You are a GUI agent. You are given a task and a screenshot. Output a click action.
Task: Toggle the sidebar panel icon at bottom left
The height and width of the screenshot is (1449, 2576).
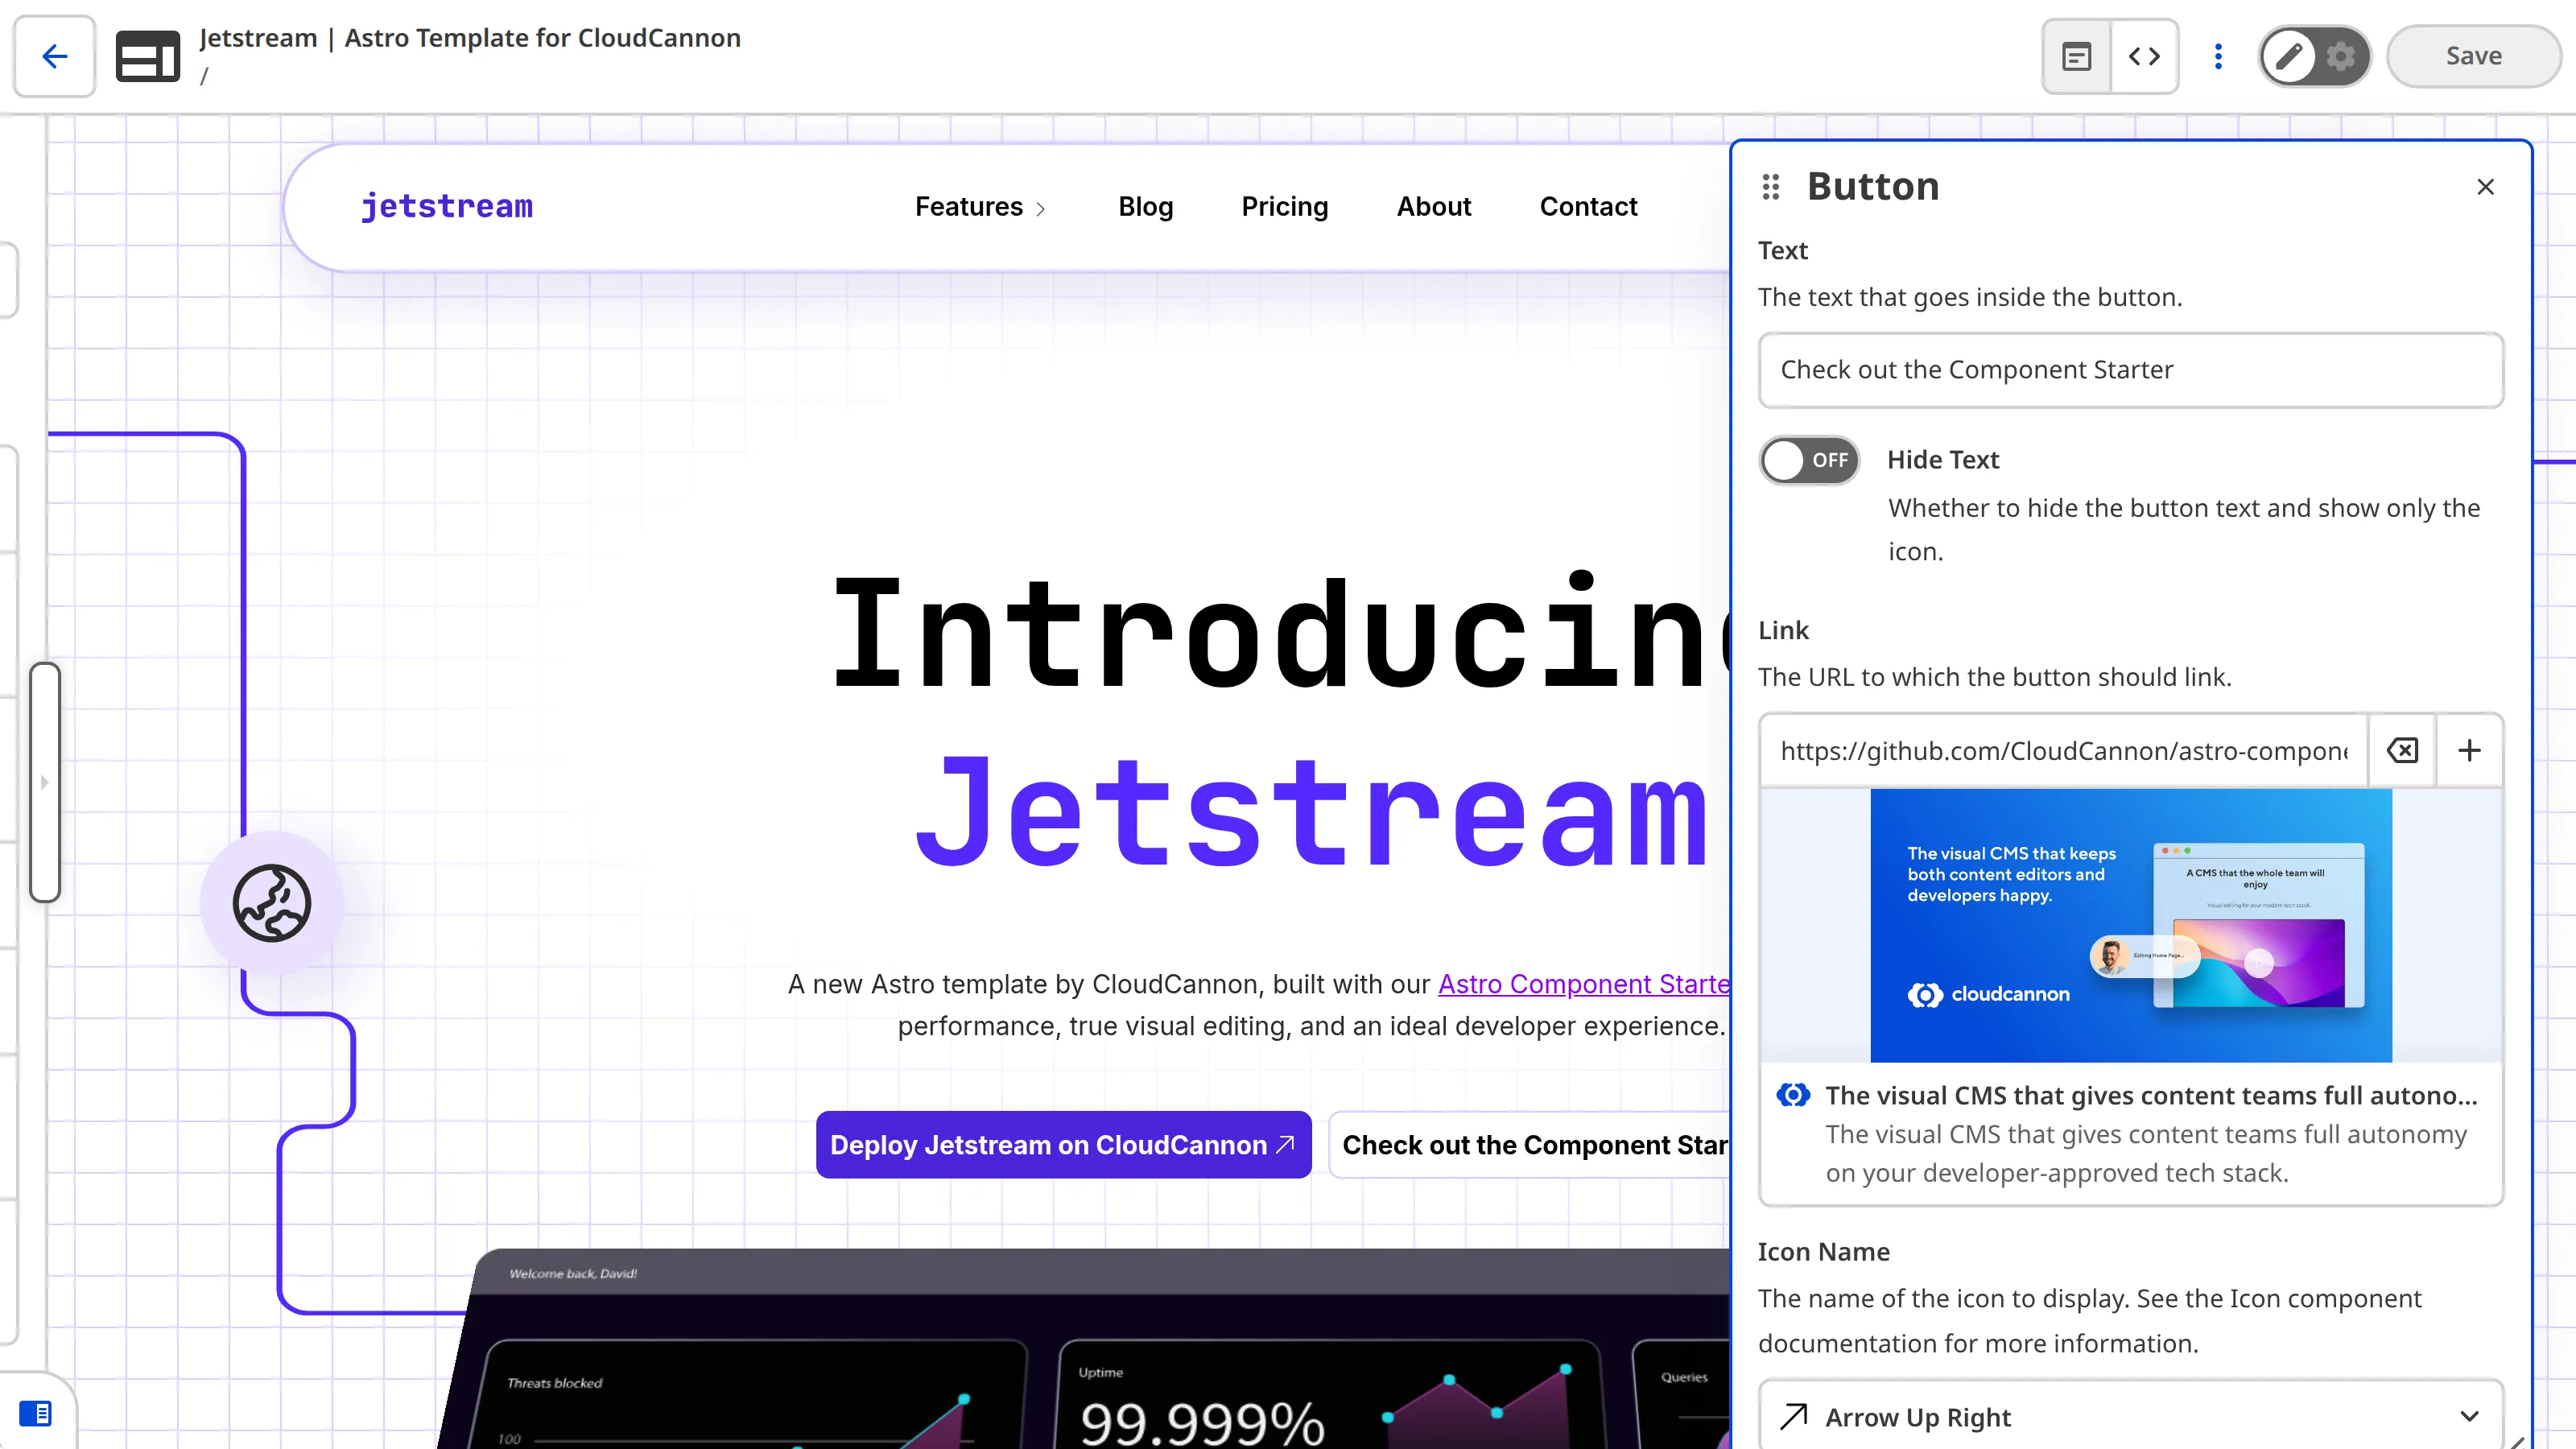pyautogui.click(x=35, y=1413)
